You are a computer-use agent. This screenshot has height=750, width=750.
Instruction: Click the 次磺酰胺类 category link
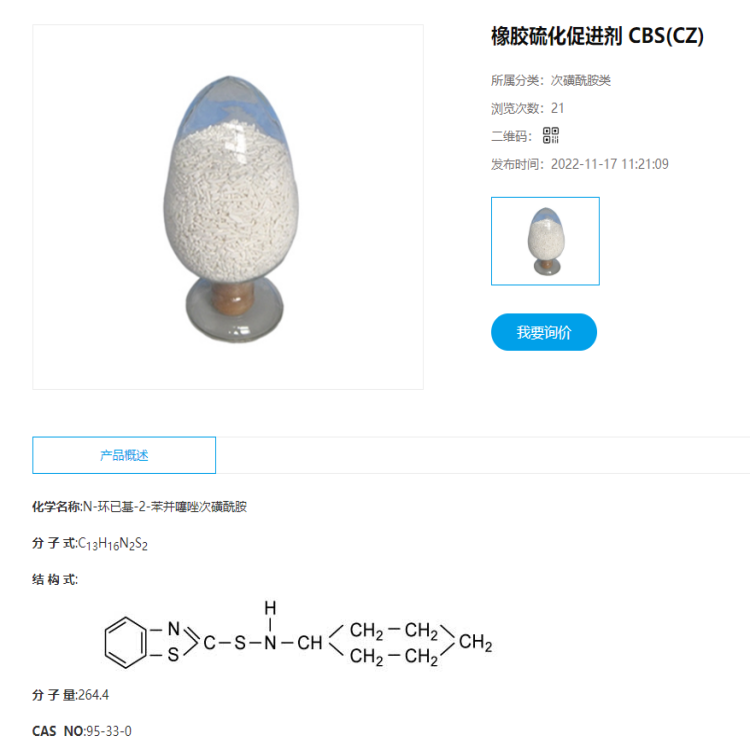(581, 80)
